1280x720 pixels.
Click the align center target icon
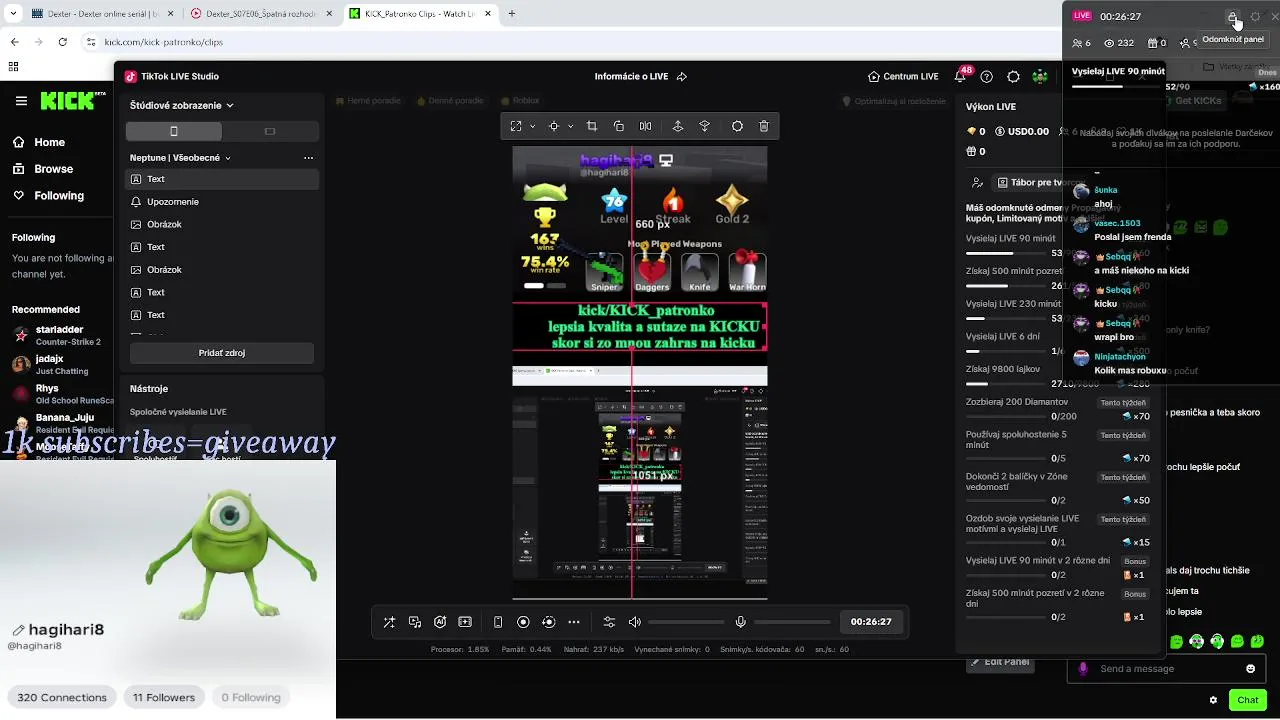(x=554, y=126)
